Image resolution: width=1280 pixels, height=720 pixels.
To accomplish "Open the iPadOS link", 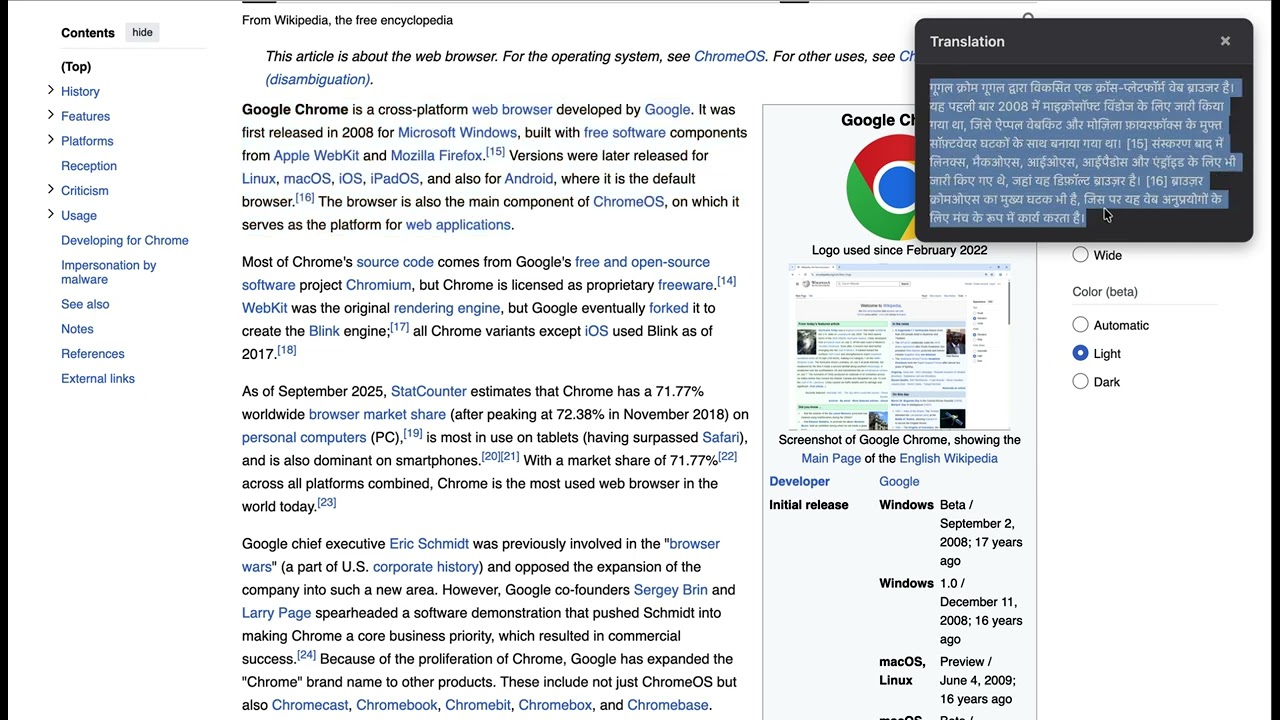I will [x=394, y=179].
